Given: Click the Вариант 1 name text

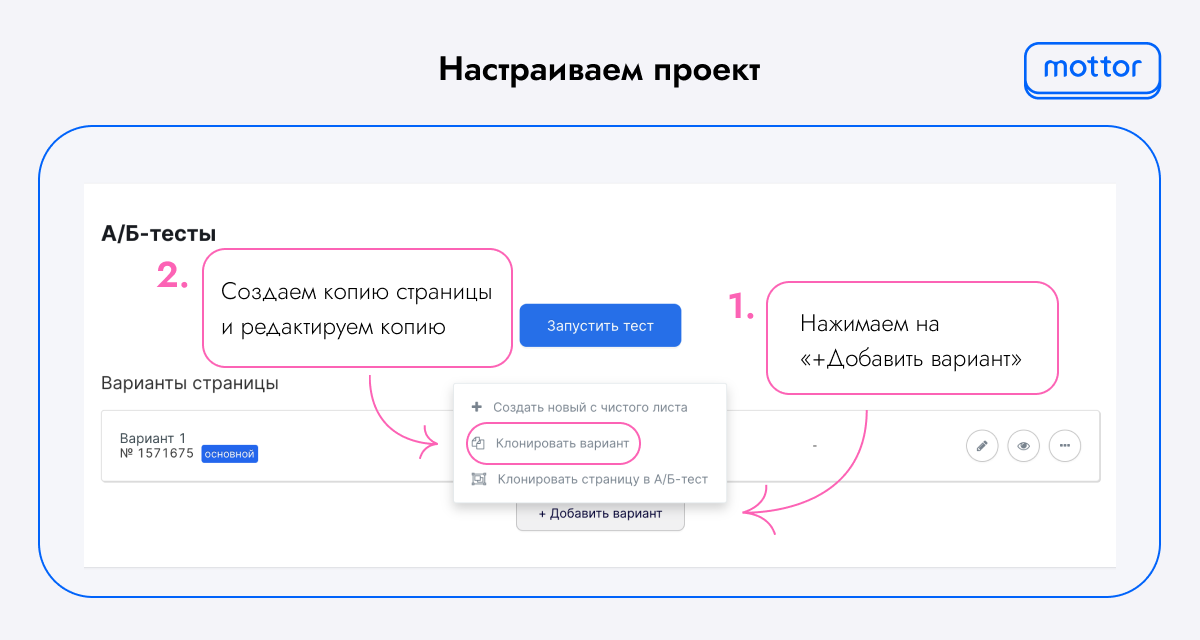Looking at the screenshot, I should [x=153, y=438].
